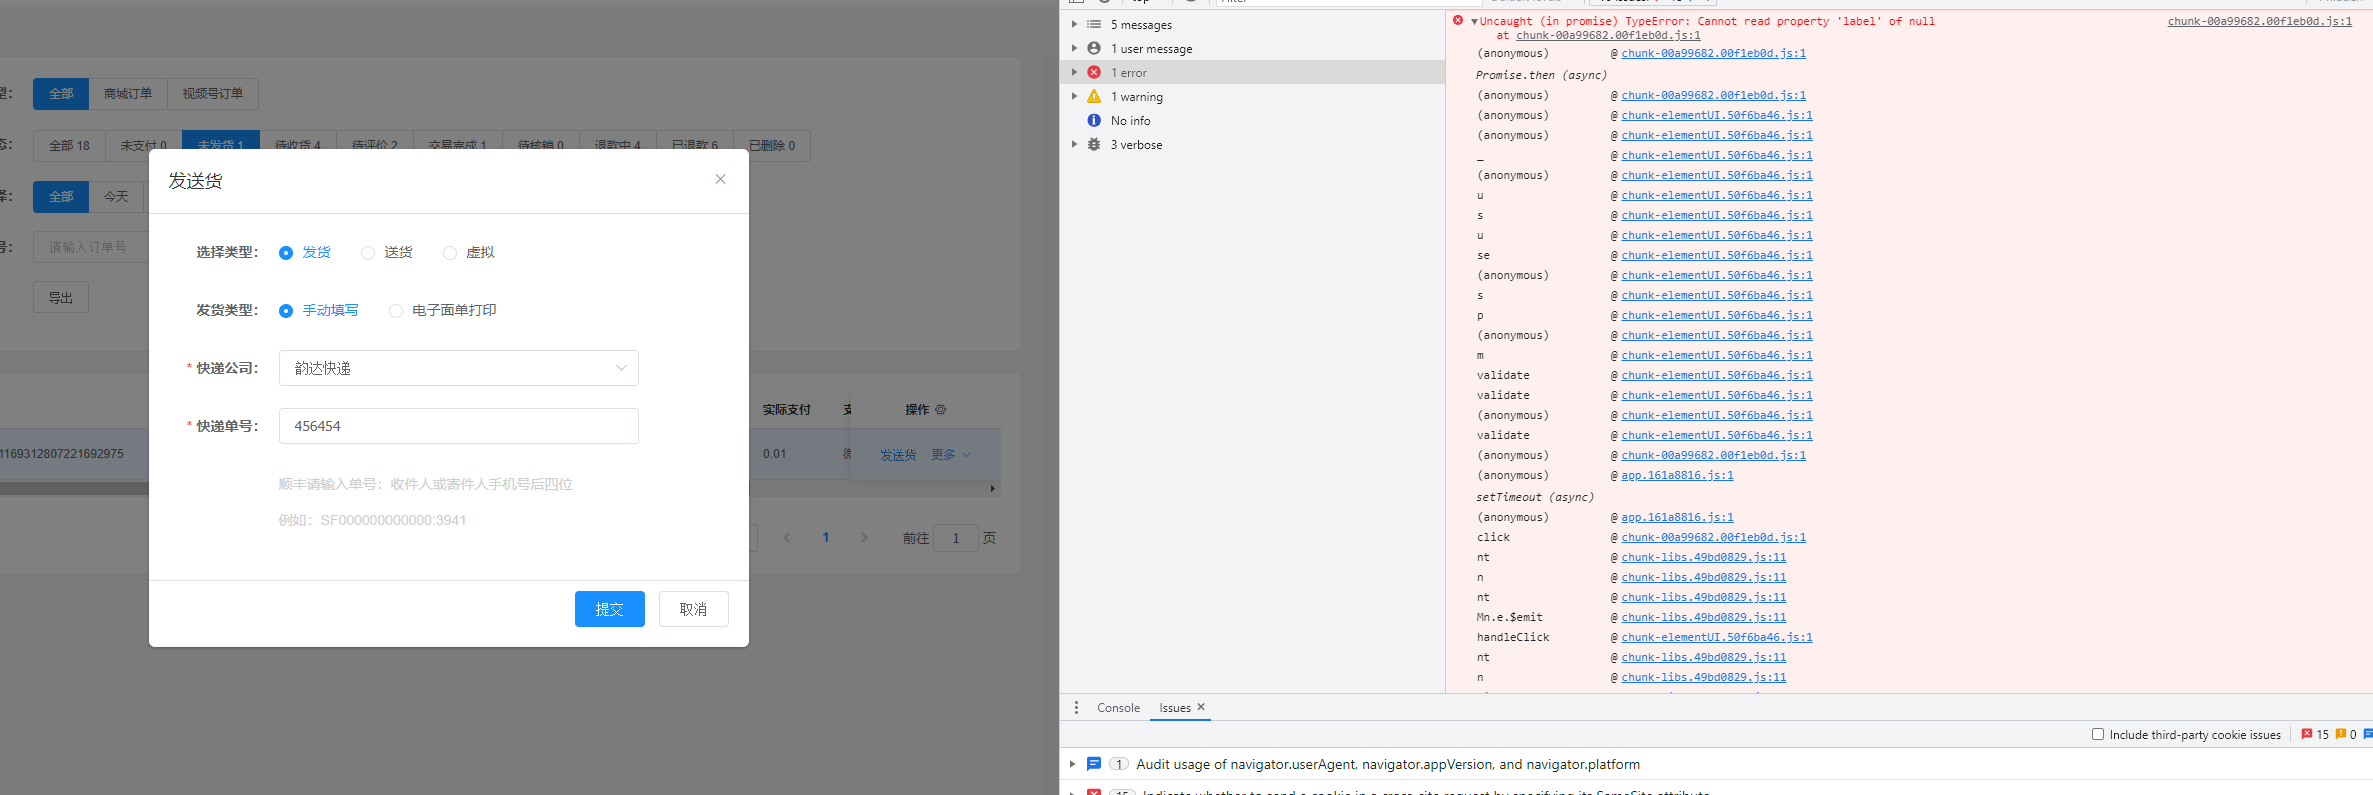Screen dimensions: 2373x795
Task: Click the messages list icon in the console sidebar
Action: tap(1094, 24)
